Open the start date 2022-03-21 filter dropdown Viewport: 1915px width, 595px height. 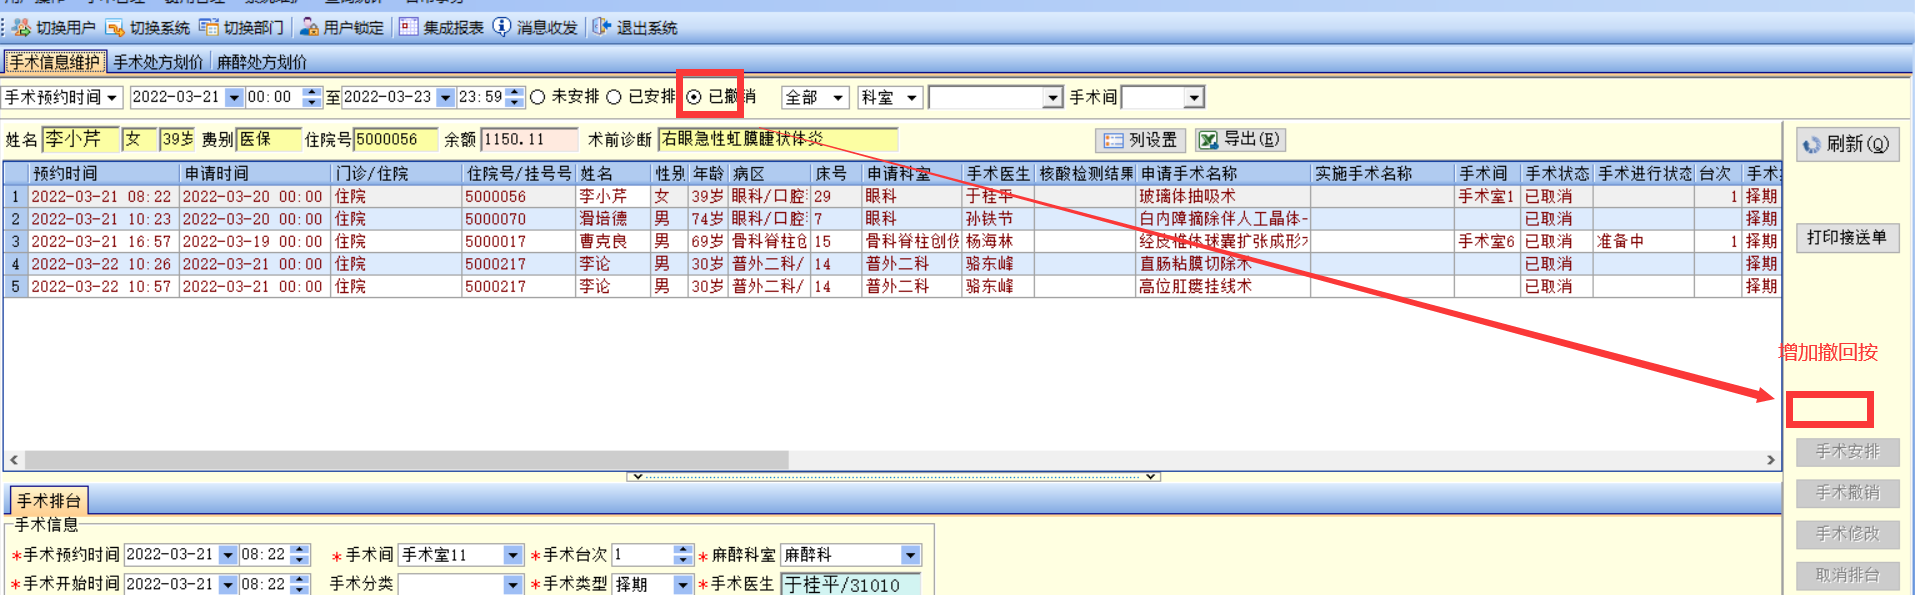click(234, 97)
